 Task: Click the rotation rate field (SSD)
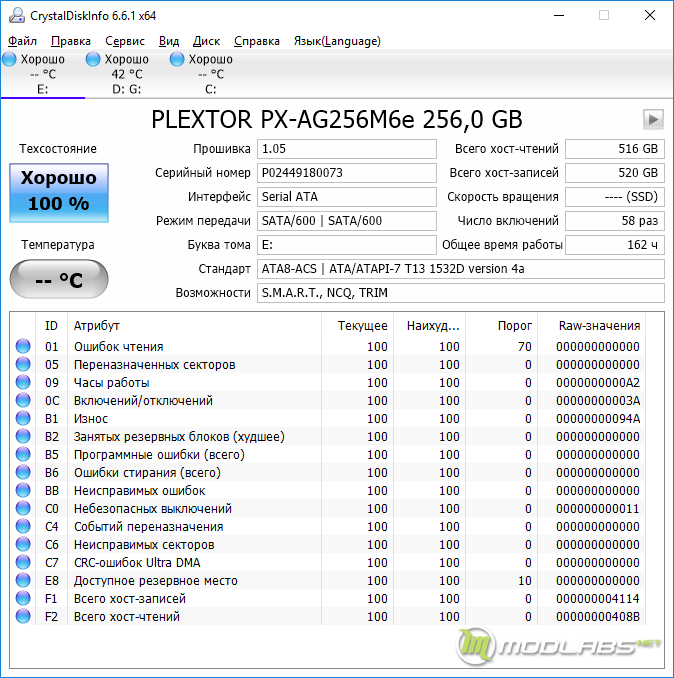click(x=615, y=197)
